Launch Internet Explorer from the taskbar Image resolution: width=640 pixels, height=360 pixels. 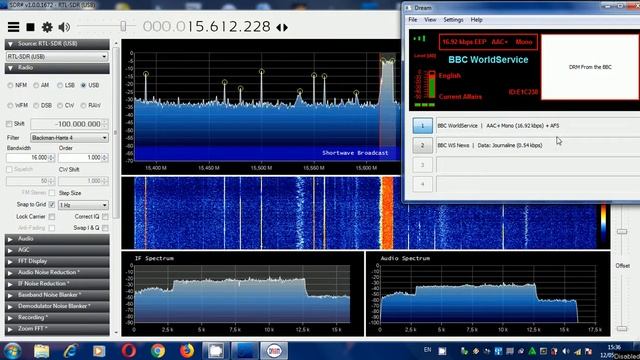tap(70, 351)
